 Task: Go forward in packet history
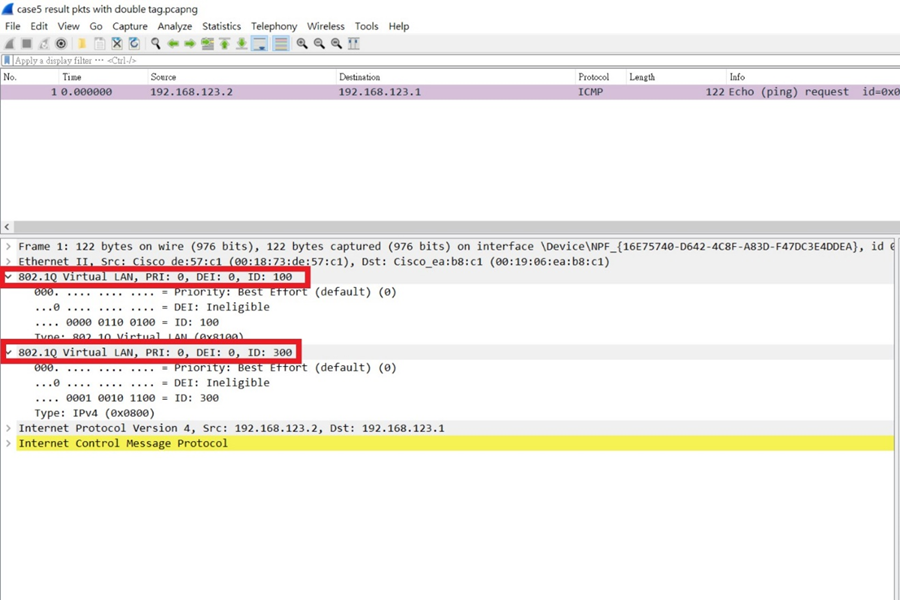[x=190, y=44]
